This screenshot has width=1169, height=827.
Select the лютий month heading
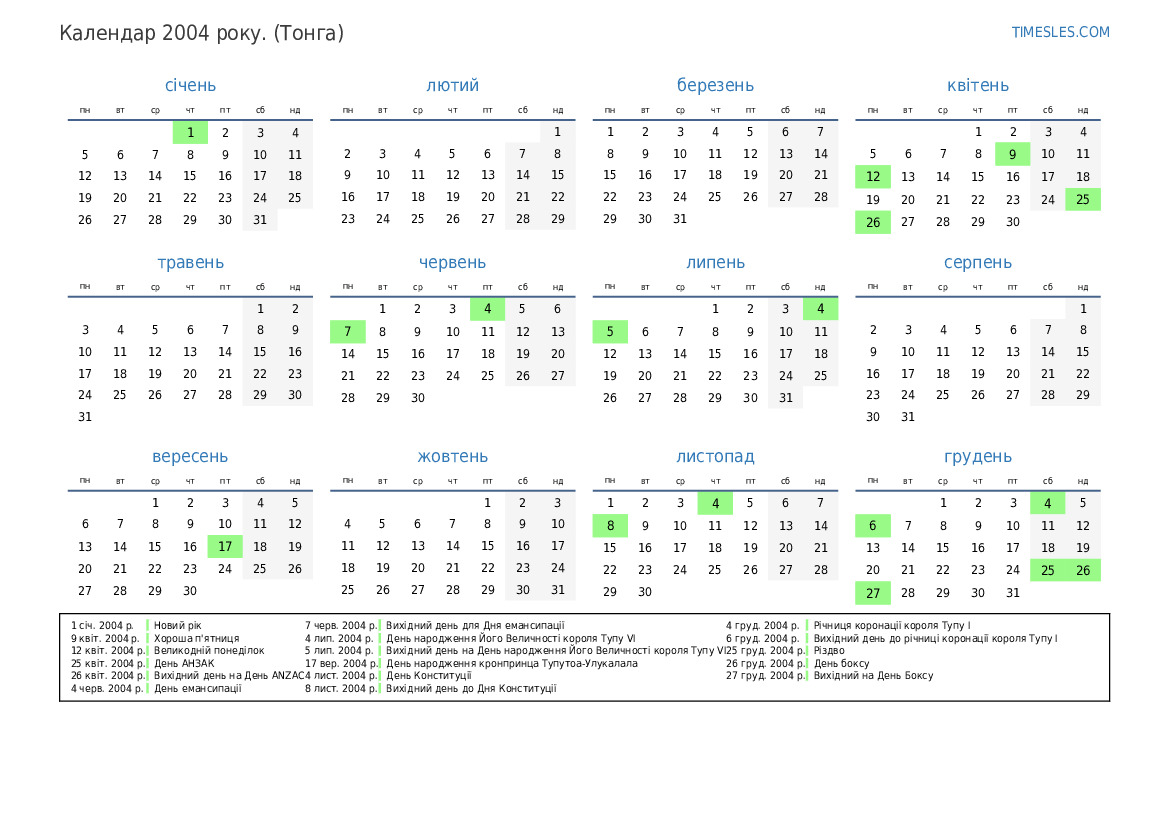(453, 85)
